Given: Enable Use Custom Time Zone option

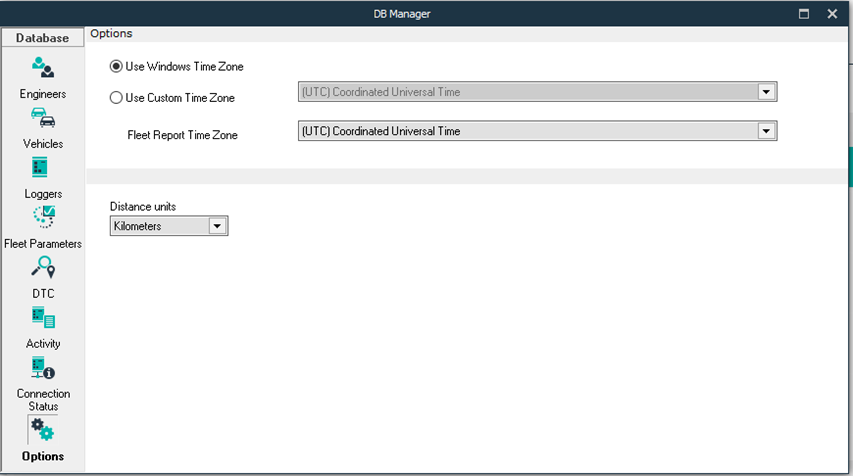Looking at the screenshot, I should tap(117, 98).
